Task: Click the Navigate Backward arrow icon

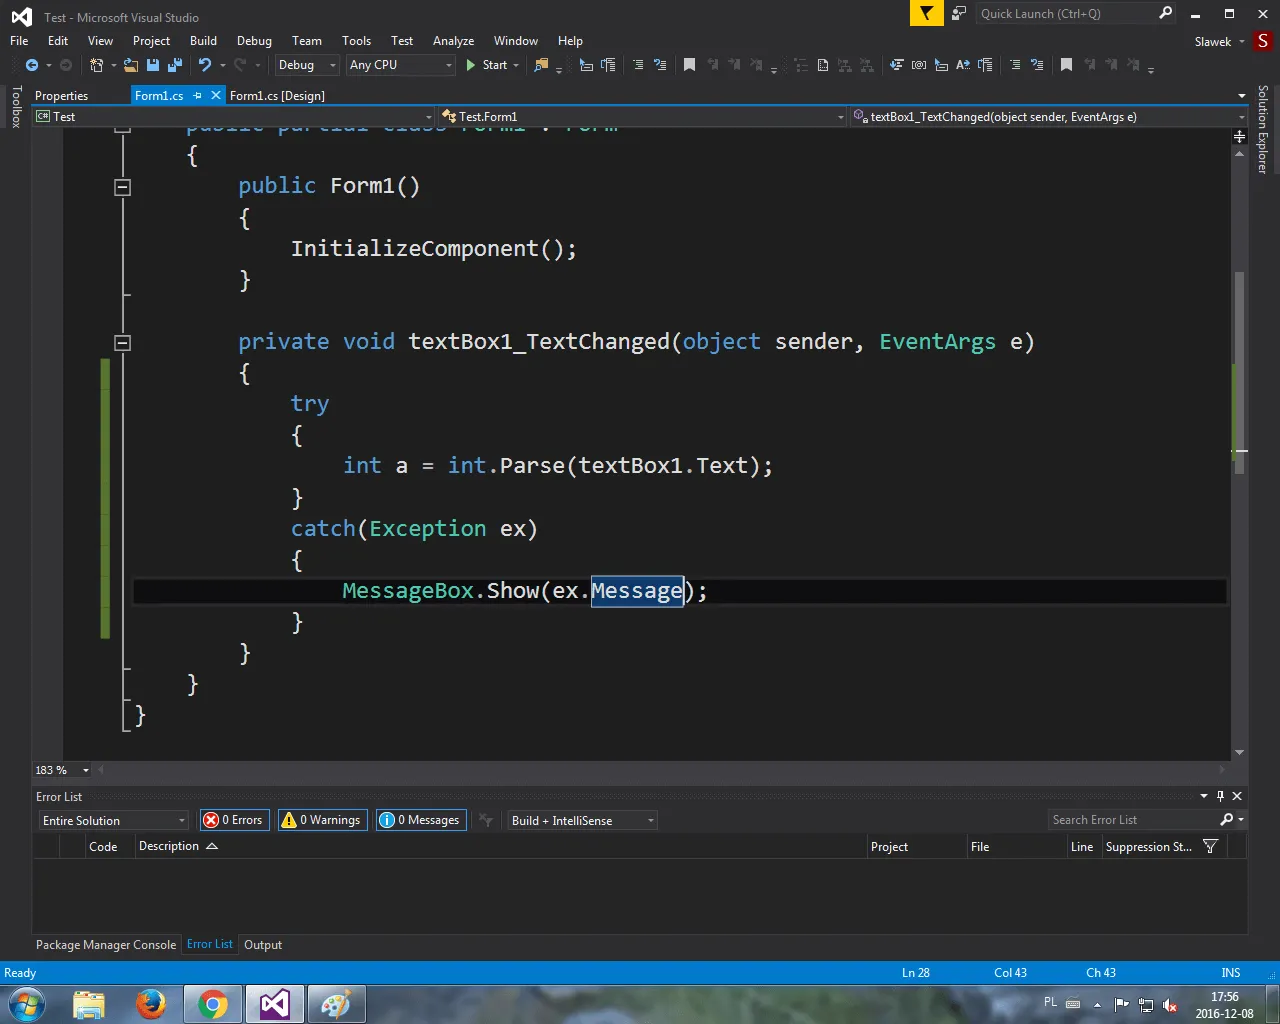Action: [32, 65]
